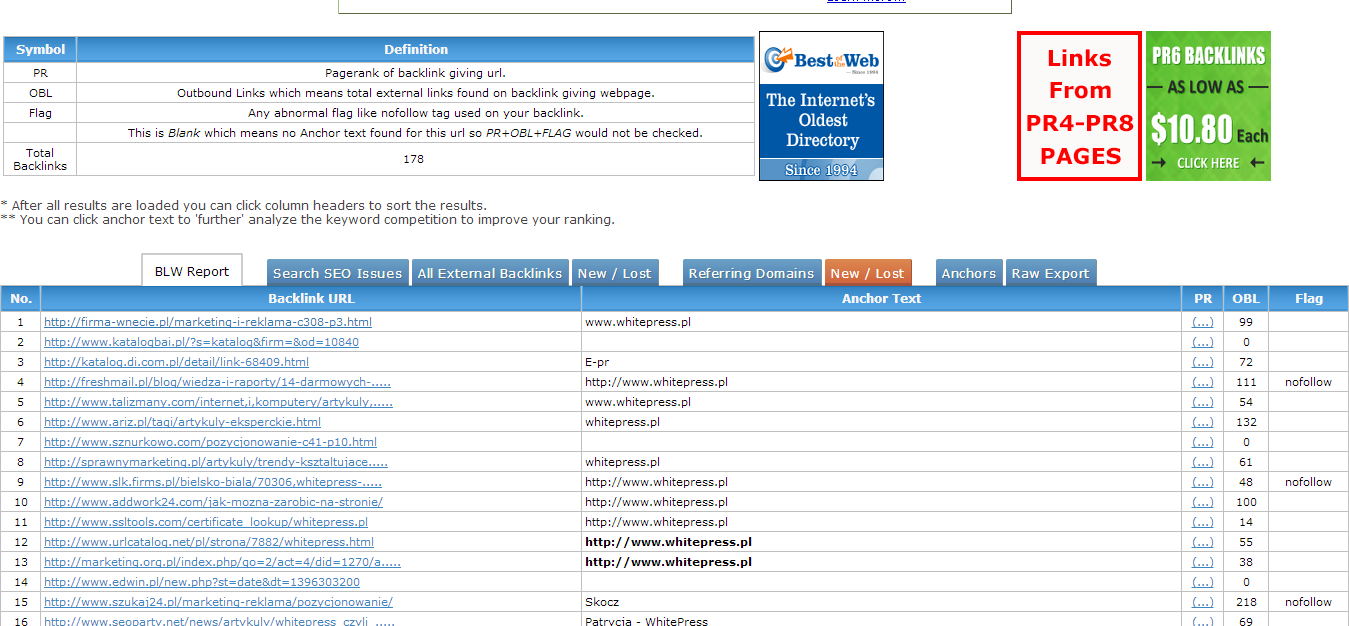The width and height of the screenshot is (1349, 626).
Task: Open slk.firms.pl bielsko-biala backlink URL
Action: pyautogui.click(x=213, y=482)
